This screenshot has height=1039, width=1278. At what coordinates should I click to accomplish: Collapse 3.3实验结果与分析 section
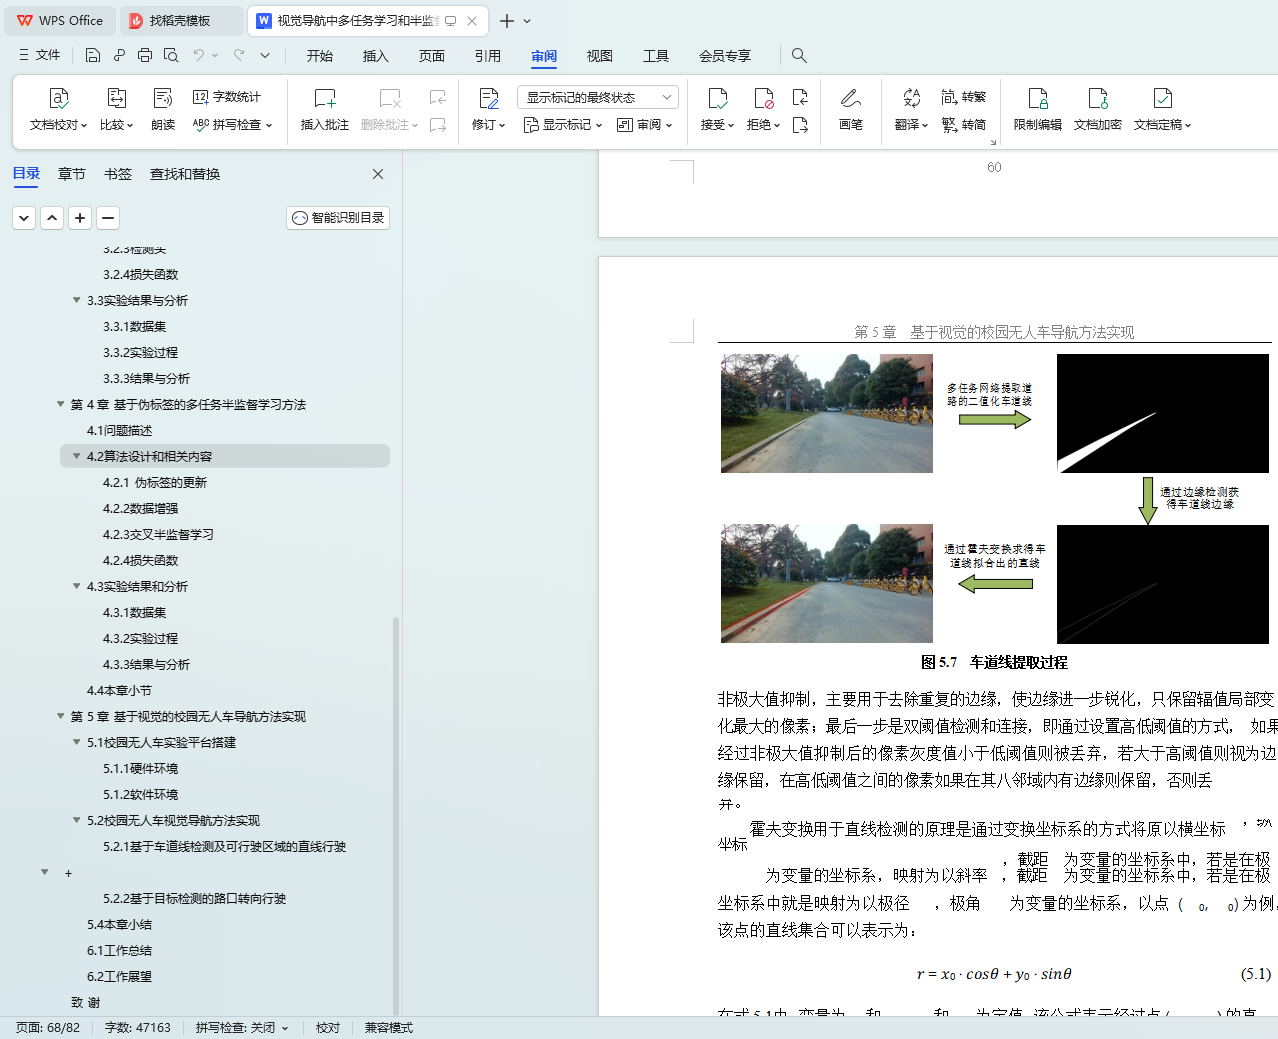pyautogui.click(x=76, y=300)
